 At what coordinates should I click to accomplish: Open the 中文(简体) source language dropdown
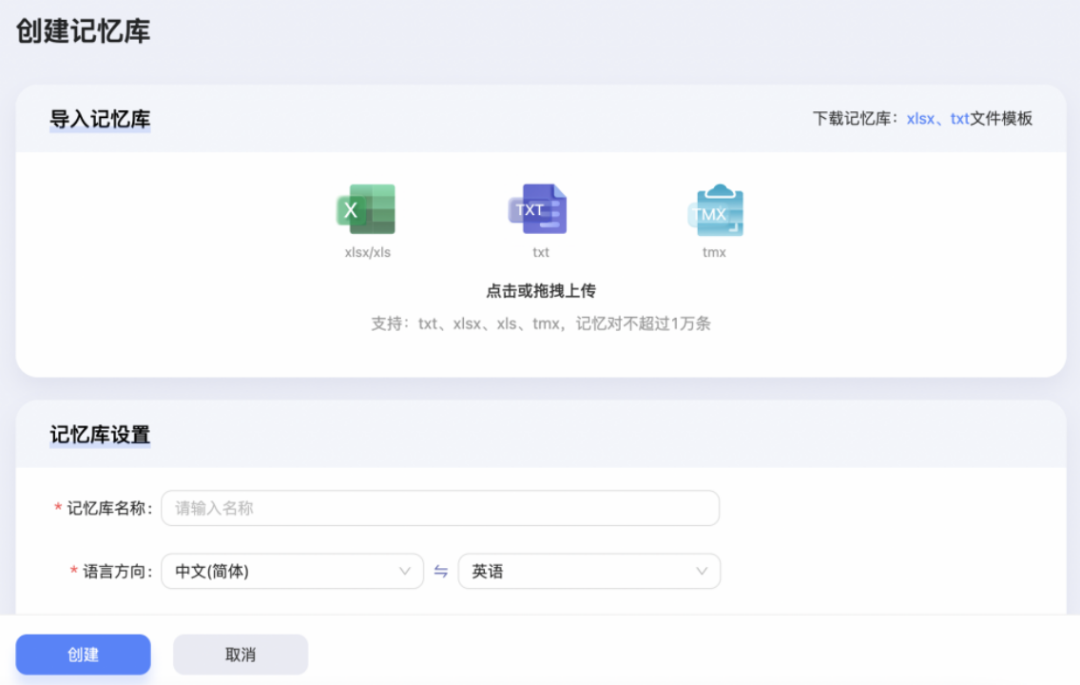292,571
